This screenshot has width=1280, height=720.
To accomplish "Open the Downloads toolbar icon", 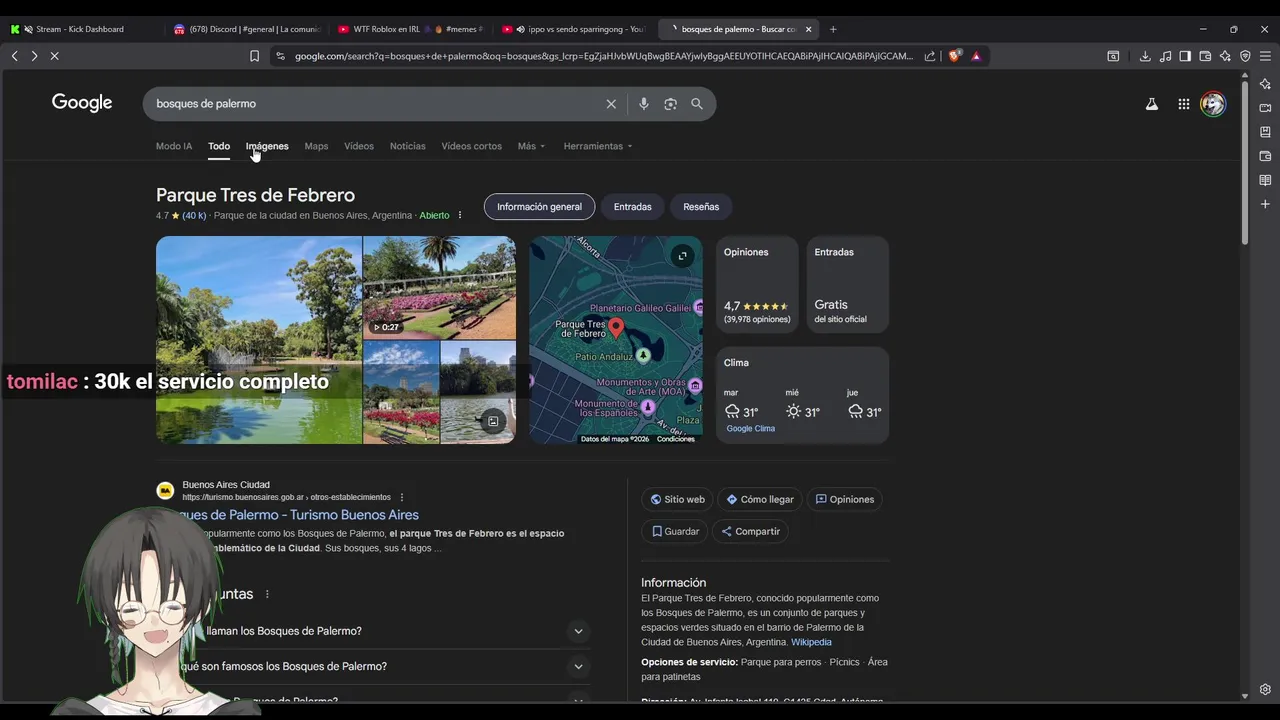I will point(1145,56).
